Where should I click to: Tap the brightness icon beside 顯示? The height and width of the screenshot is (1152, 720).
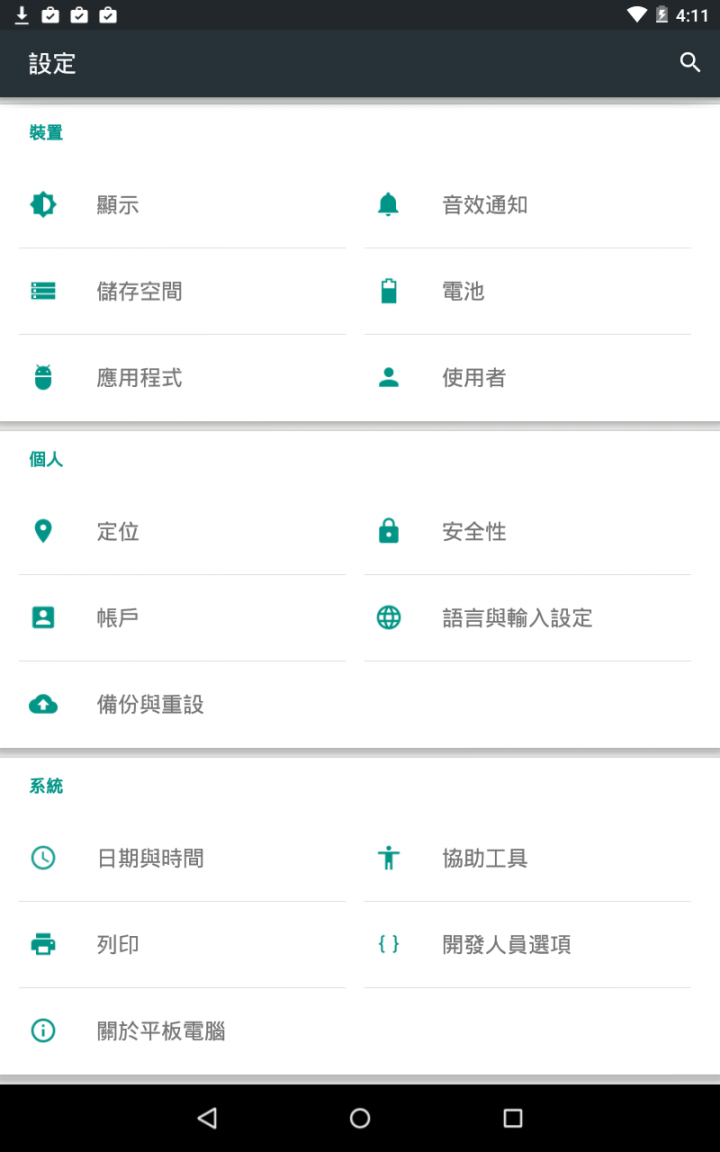(43, 204)
